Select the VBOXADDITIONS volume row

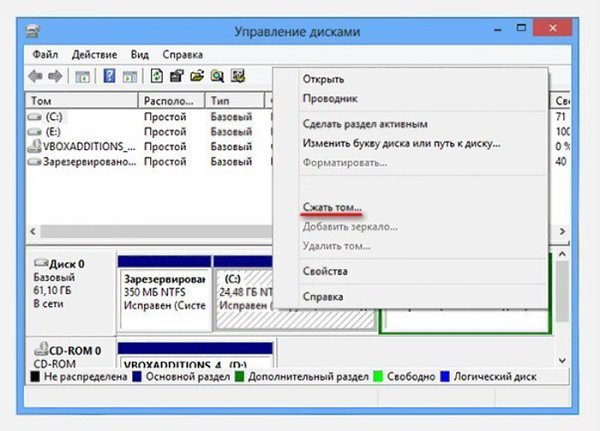(x=149, y=147)
